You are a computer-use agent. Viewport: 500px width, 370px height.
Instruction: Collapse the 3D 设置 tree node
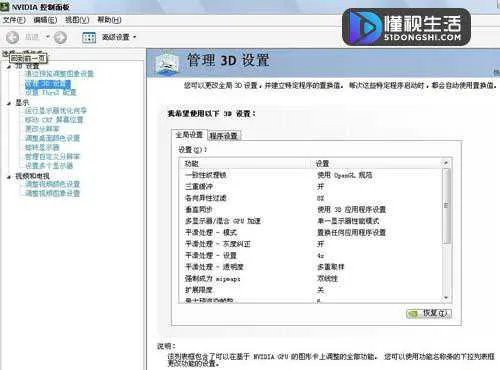coord(9,67)
